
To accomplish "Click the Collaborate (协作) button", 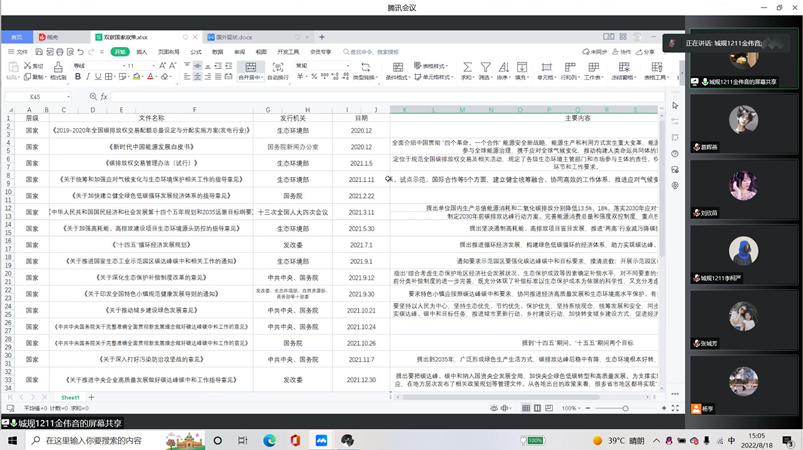I will tap(621, 52).
